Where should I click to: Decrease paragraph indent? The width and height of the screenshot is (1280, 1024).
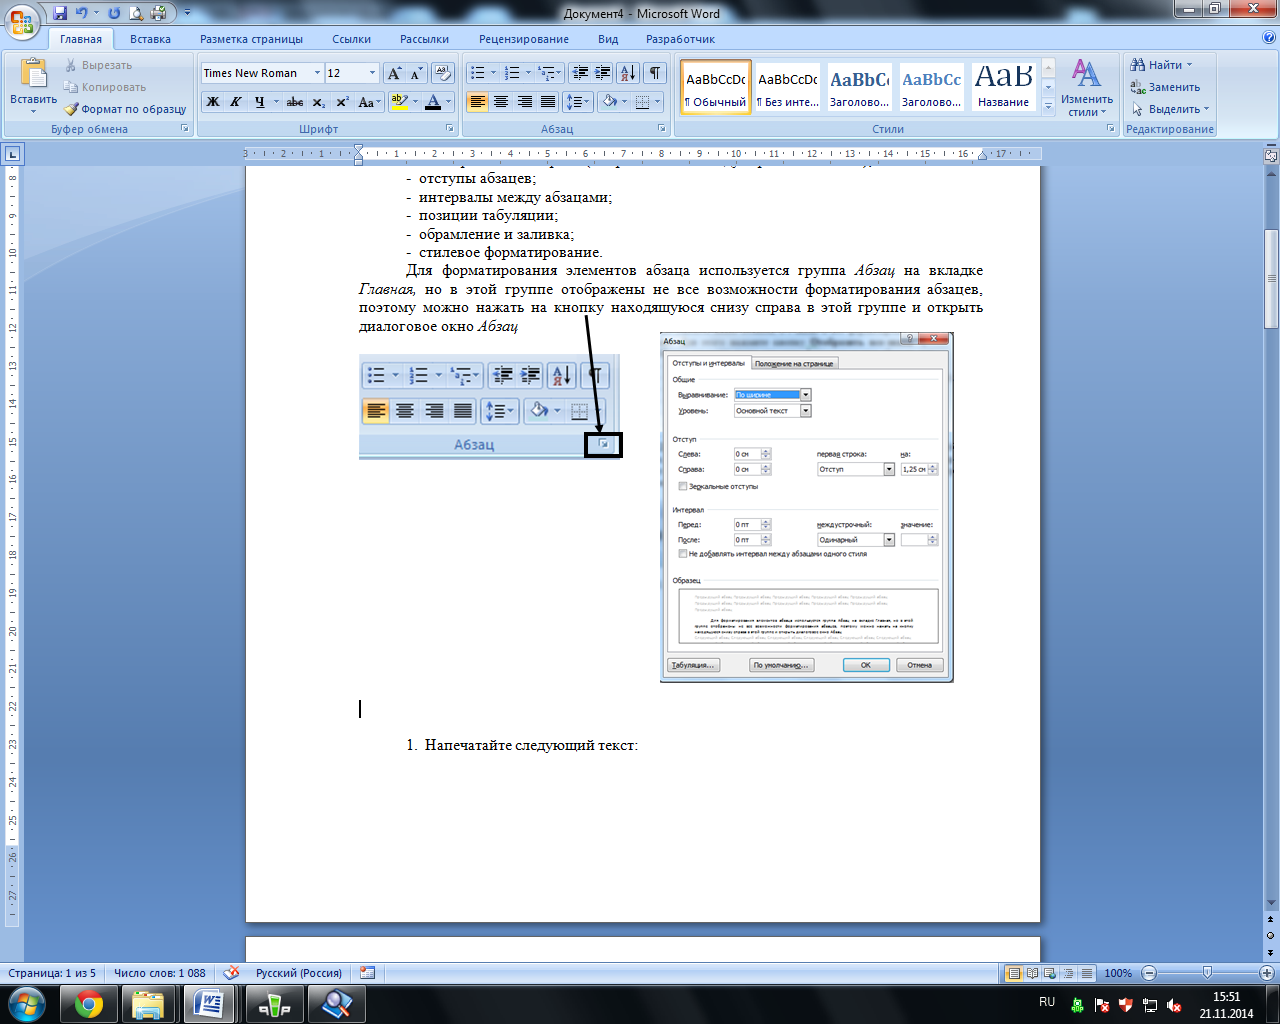click(x=580, y=73)
